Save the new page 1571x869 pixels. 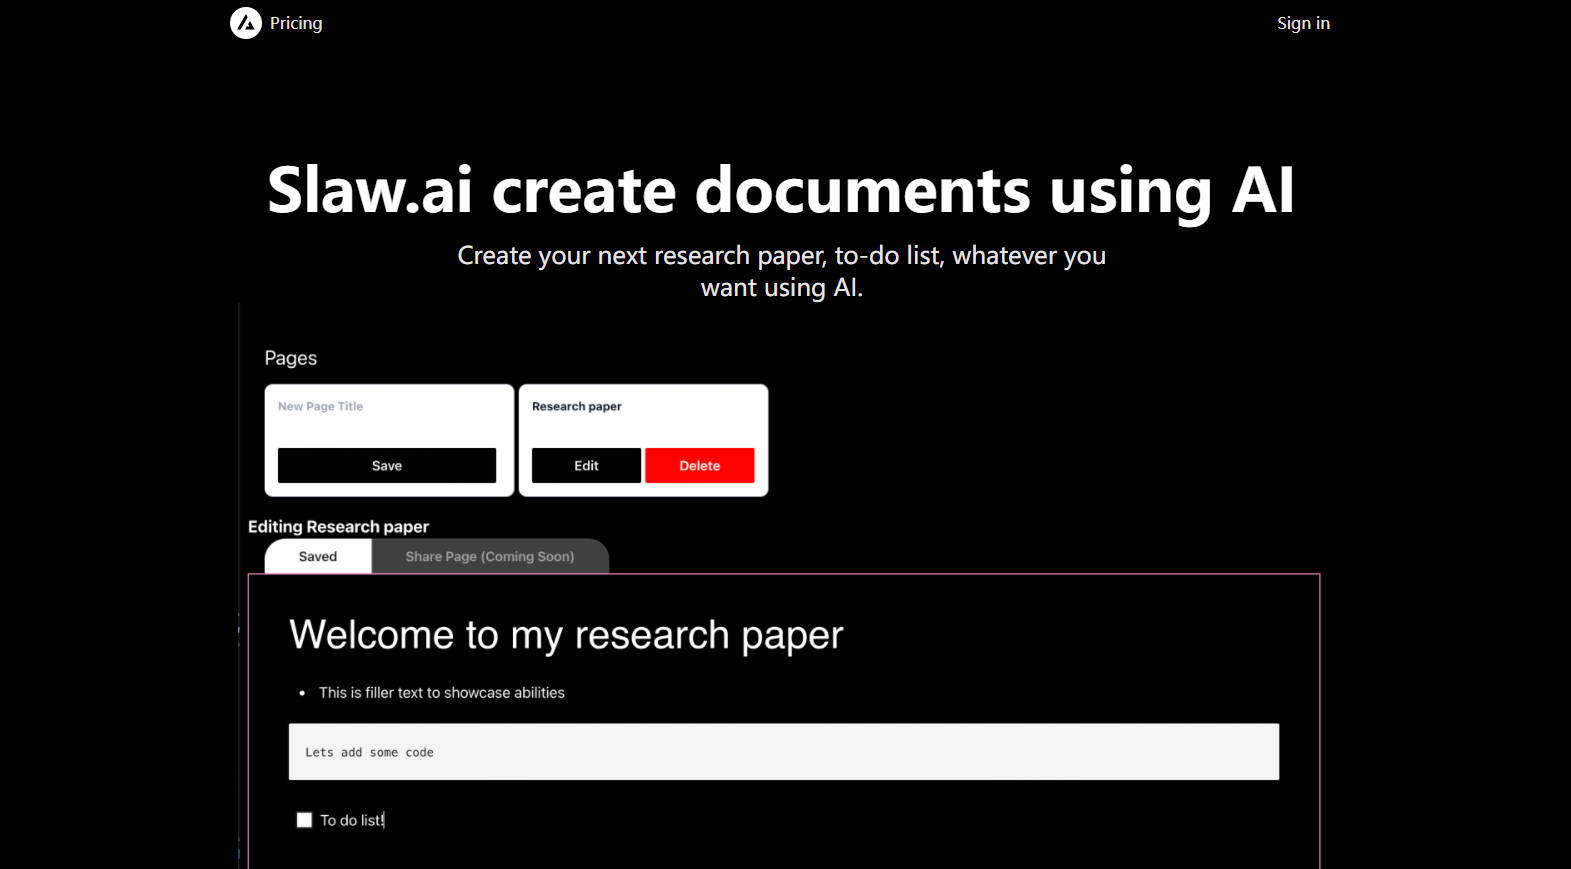point(387,466)
